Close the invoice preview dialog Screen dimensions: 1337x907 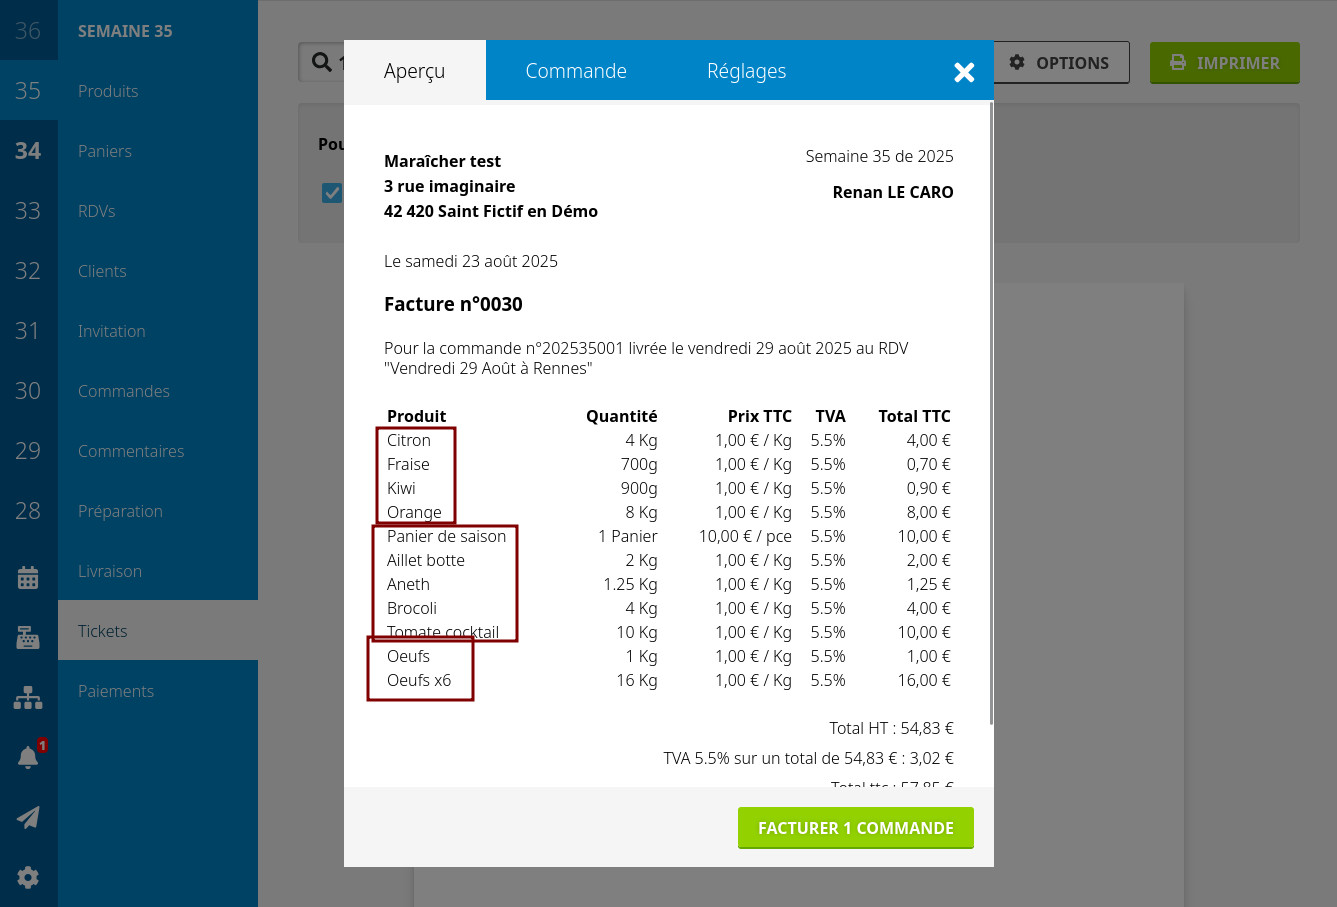tap(964, 72)
